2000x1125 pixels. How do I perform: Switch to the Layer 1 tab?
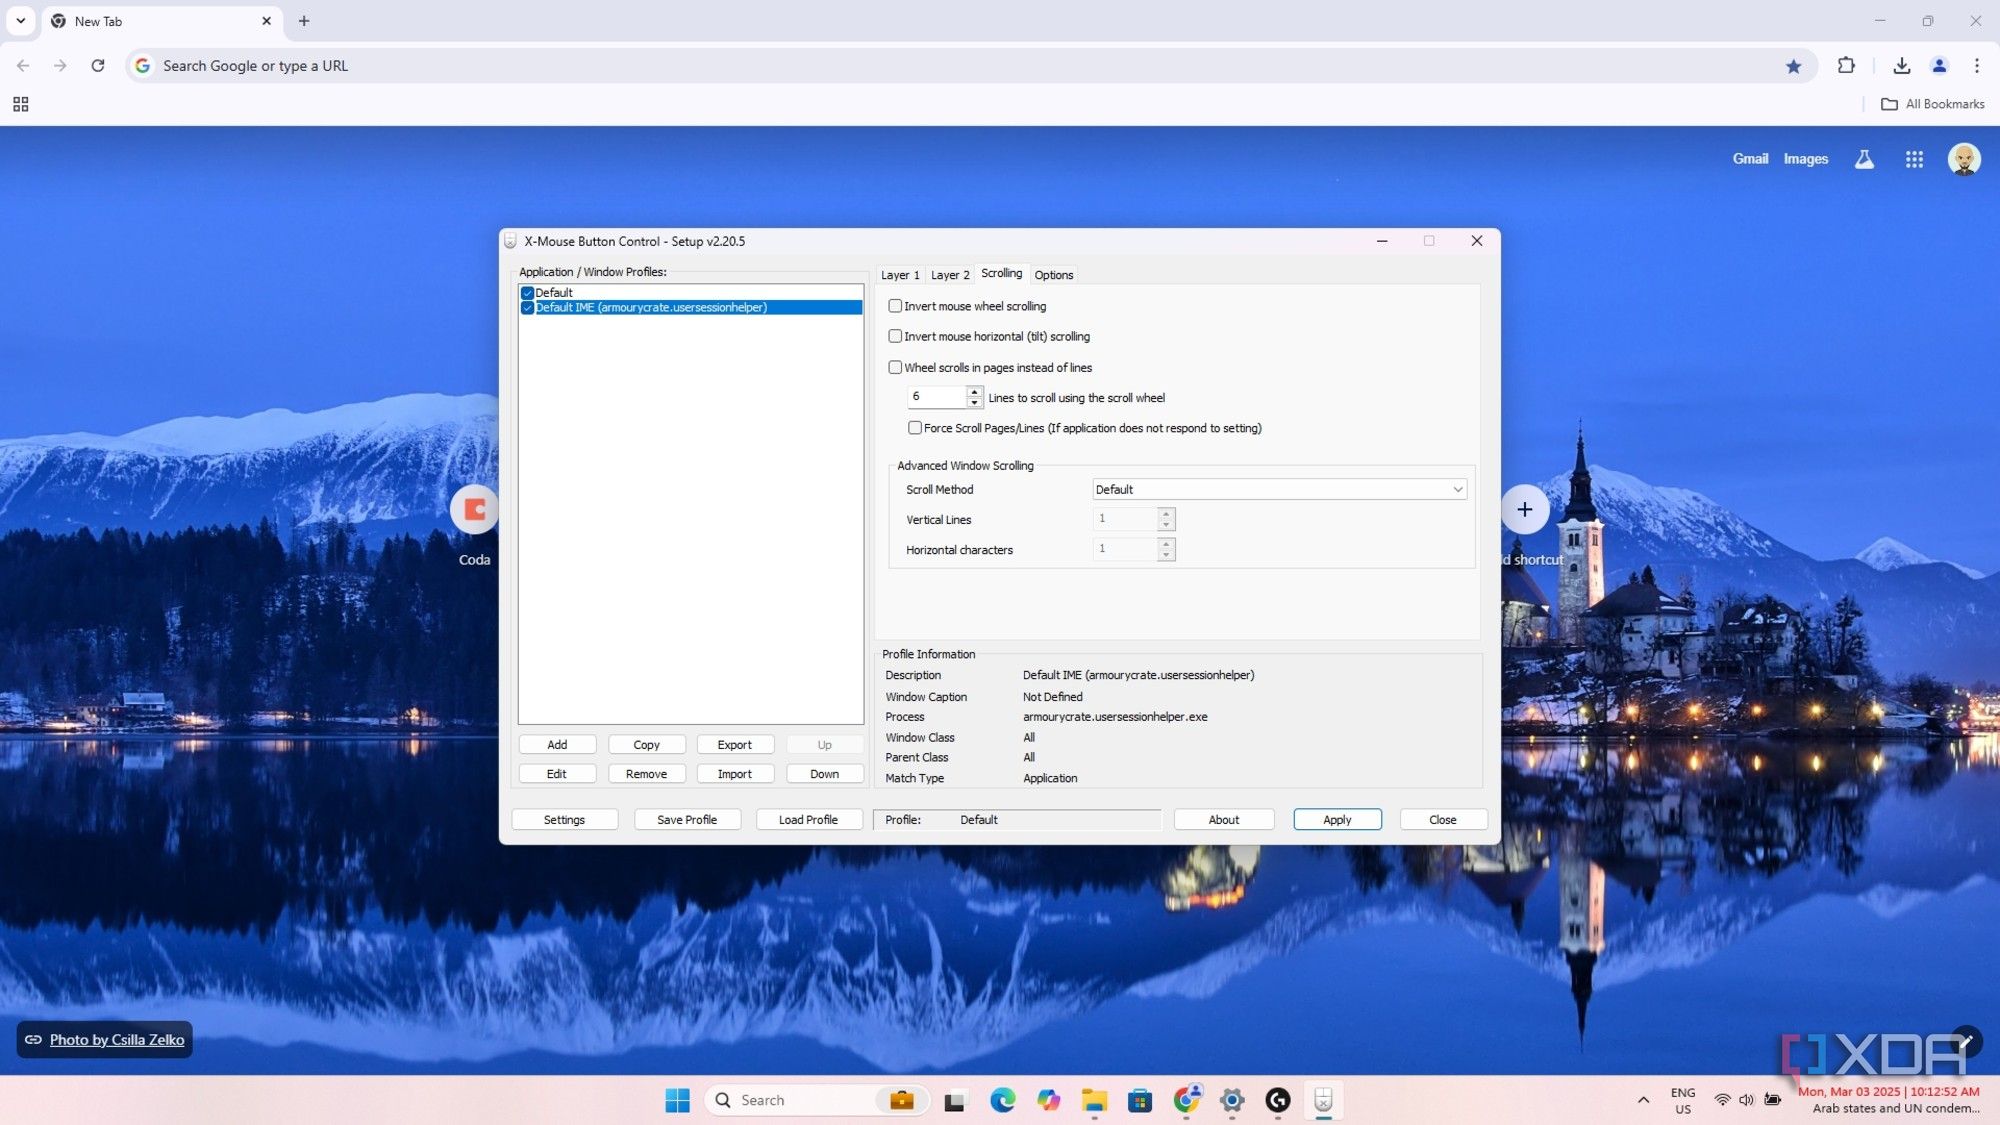pyautogui.click(x=900, y=275)
